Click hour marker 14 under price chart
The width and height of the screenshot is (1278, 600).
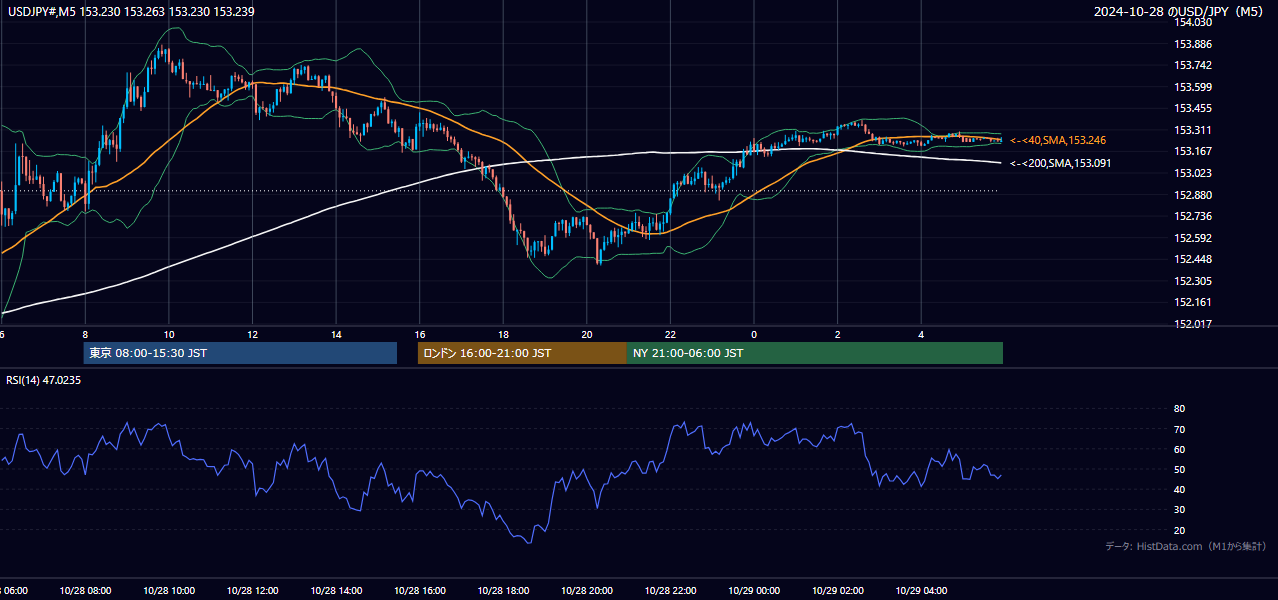point(336,335)
